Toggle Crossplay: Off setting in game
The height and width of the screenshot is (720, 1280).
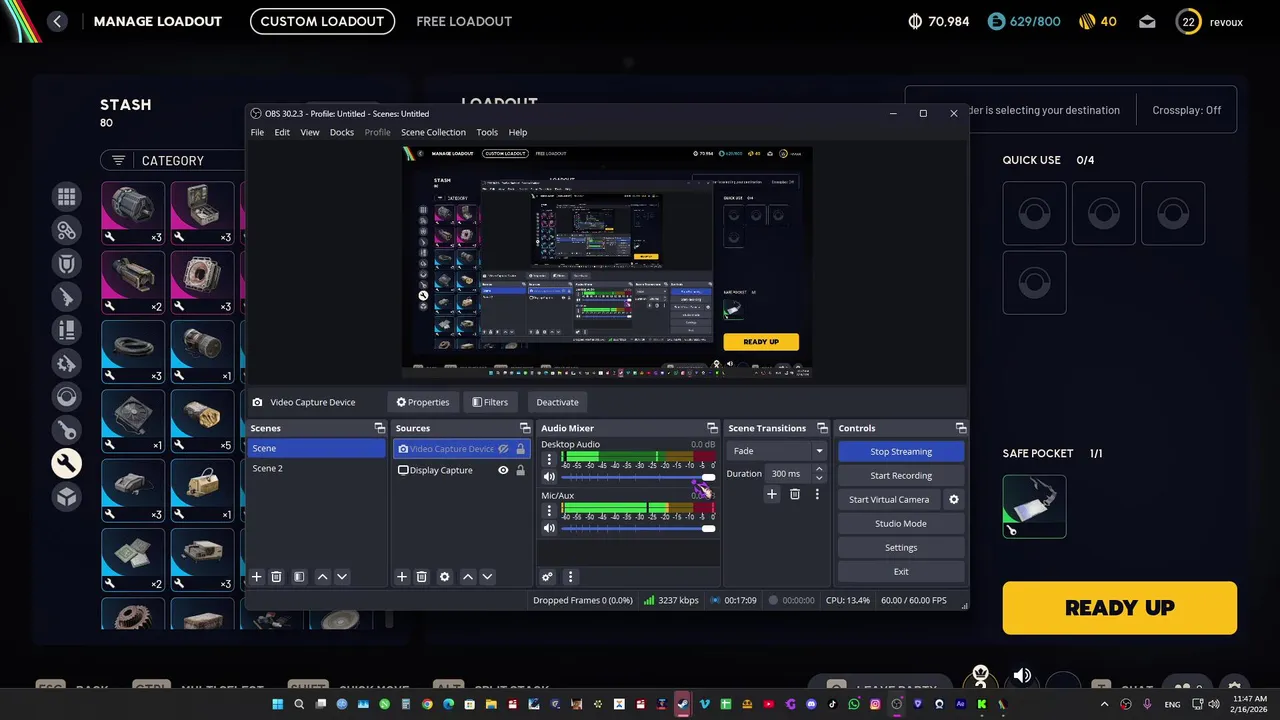pyautogui.click(x=1186, y=110)
